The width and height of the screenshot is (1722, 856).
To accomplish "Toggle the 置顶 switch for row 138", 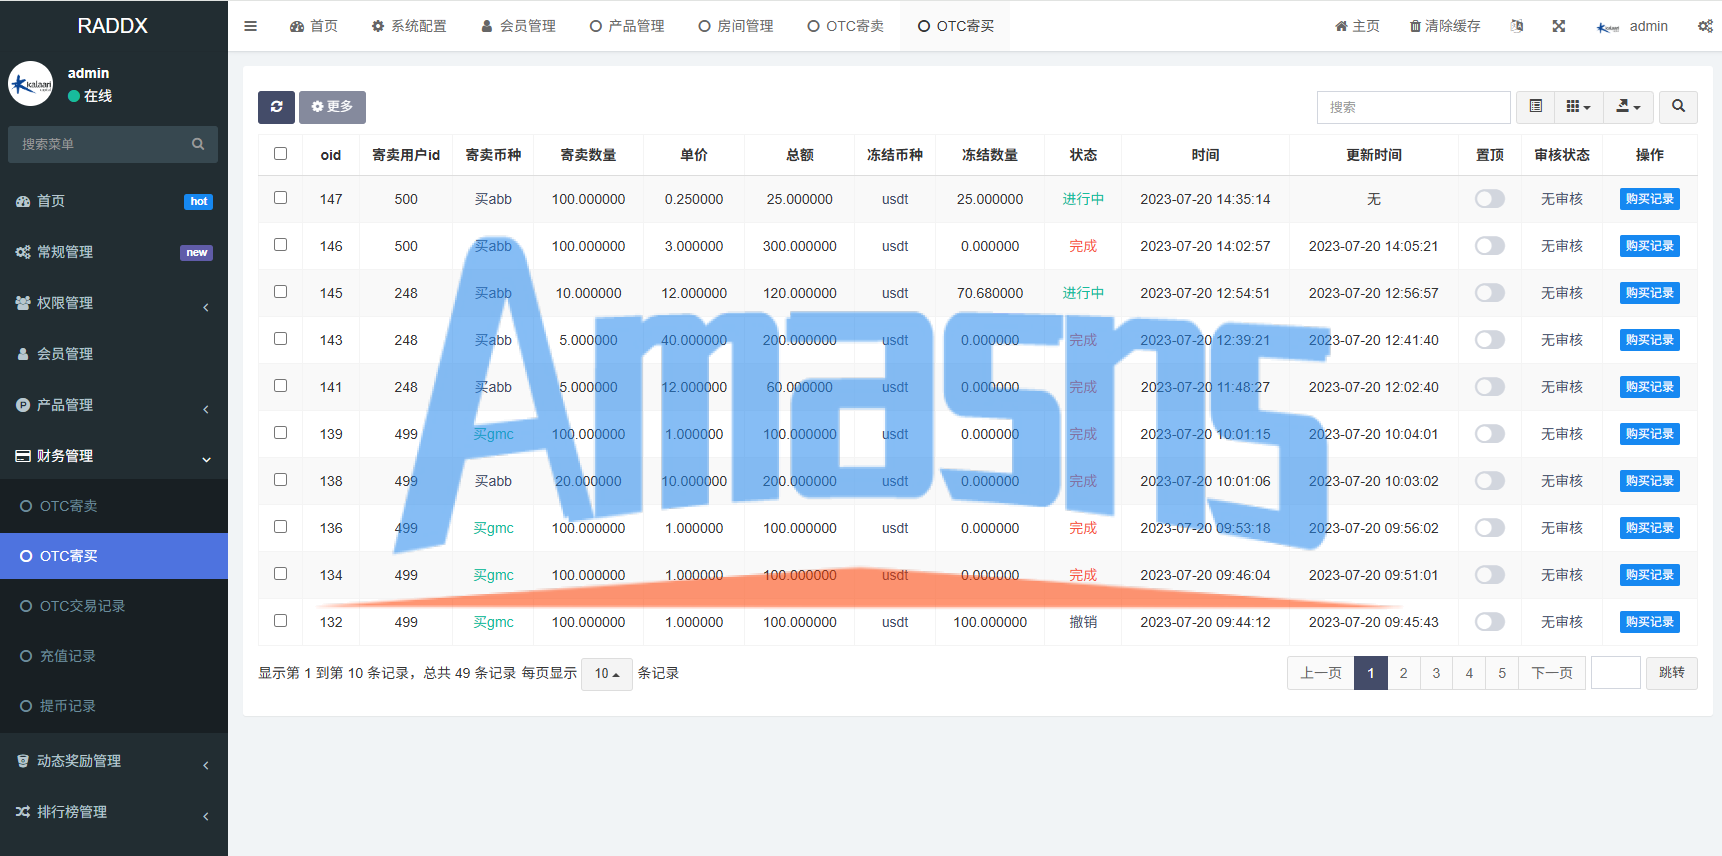I will pyautogui.click(x=1489, y=481).
